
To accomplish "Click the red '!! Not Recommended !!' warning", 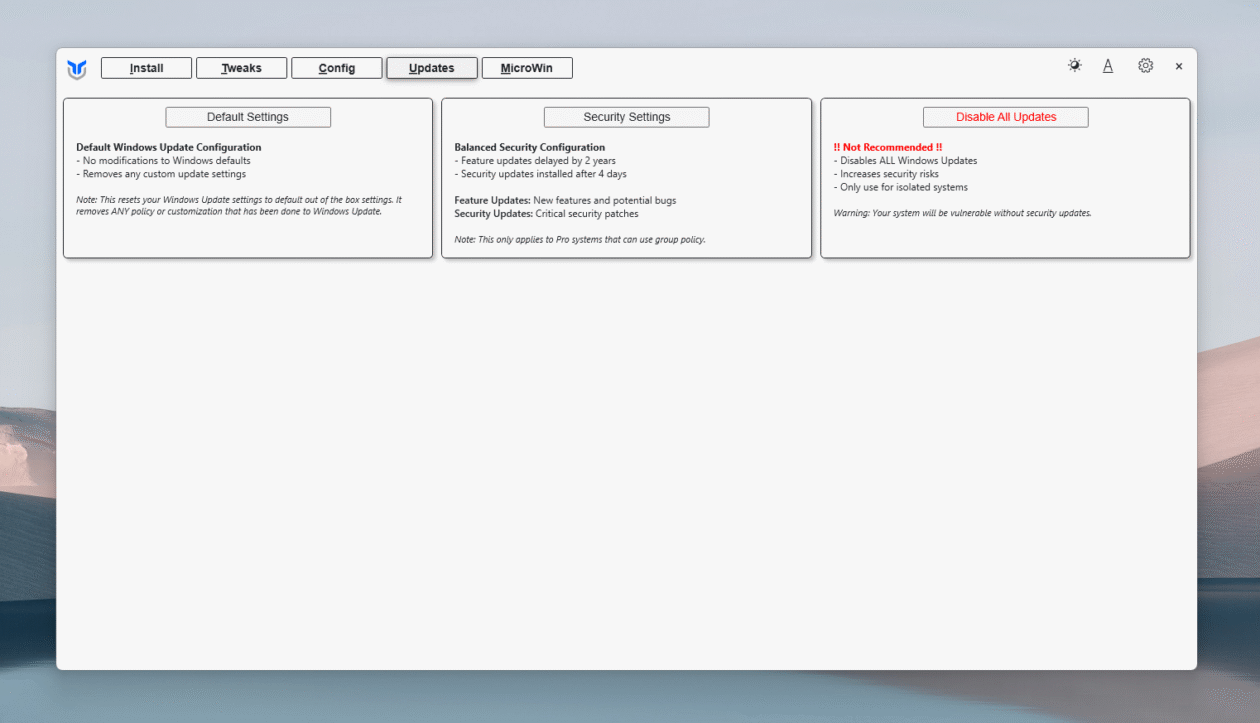I will coord(887,147).
